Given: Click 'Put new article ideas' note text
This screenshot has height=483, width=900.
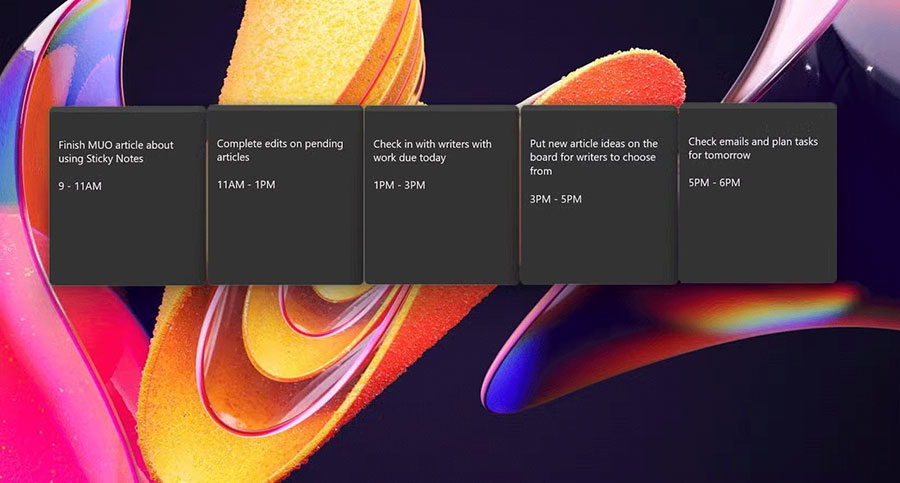Looking at the screenshot, I should point(593,157).
